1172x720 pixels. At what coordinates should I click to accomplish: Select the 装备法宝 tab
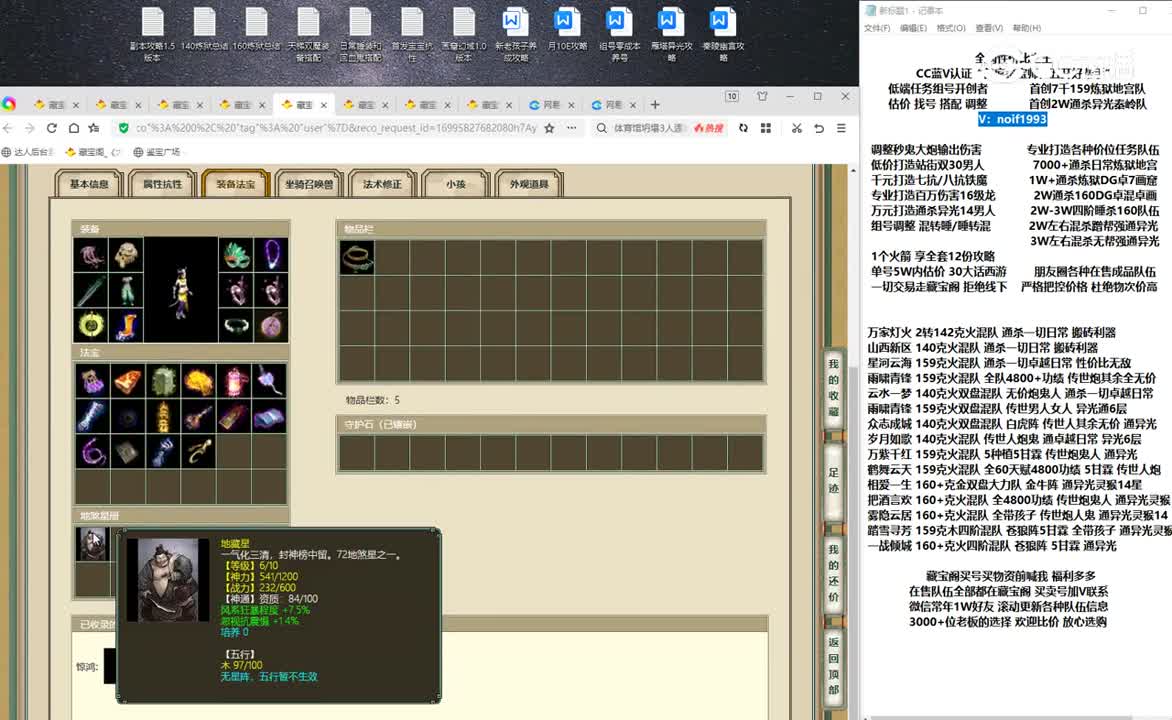pos(235,184)
